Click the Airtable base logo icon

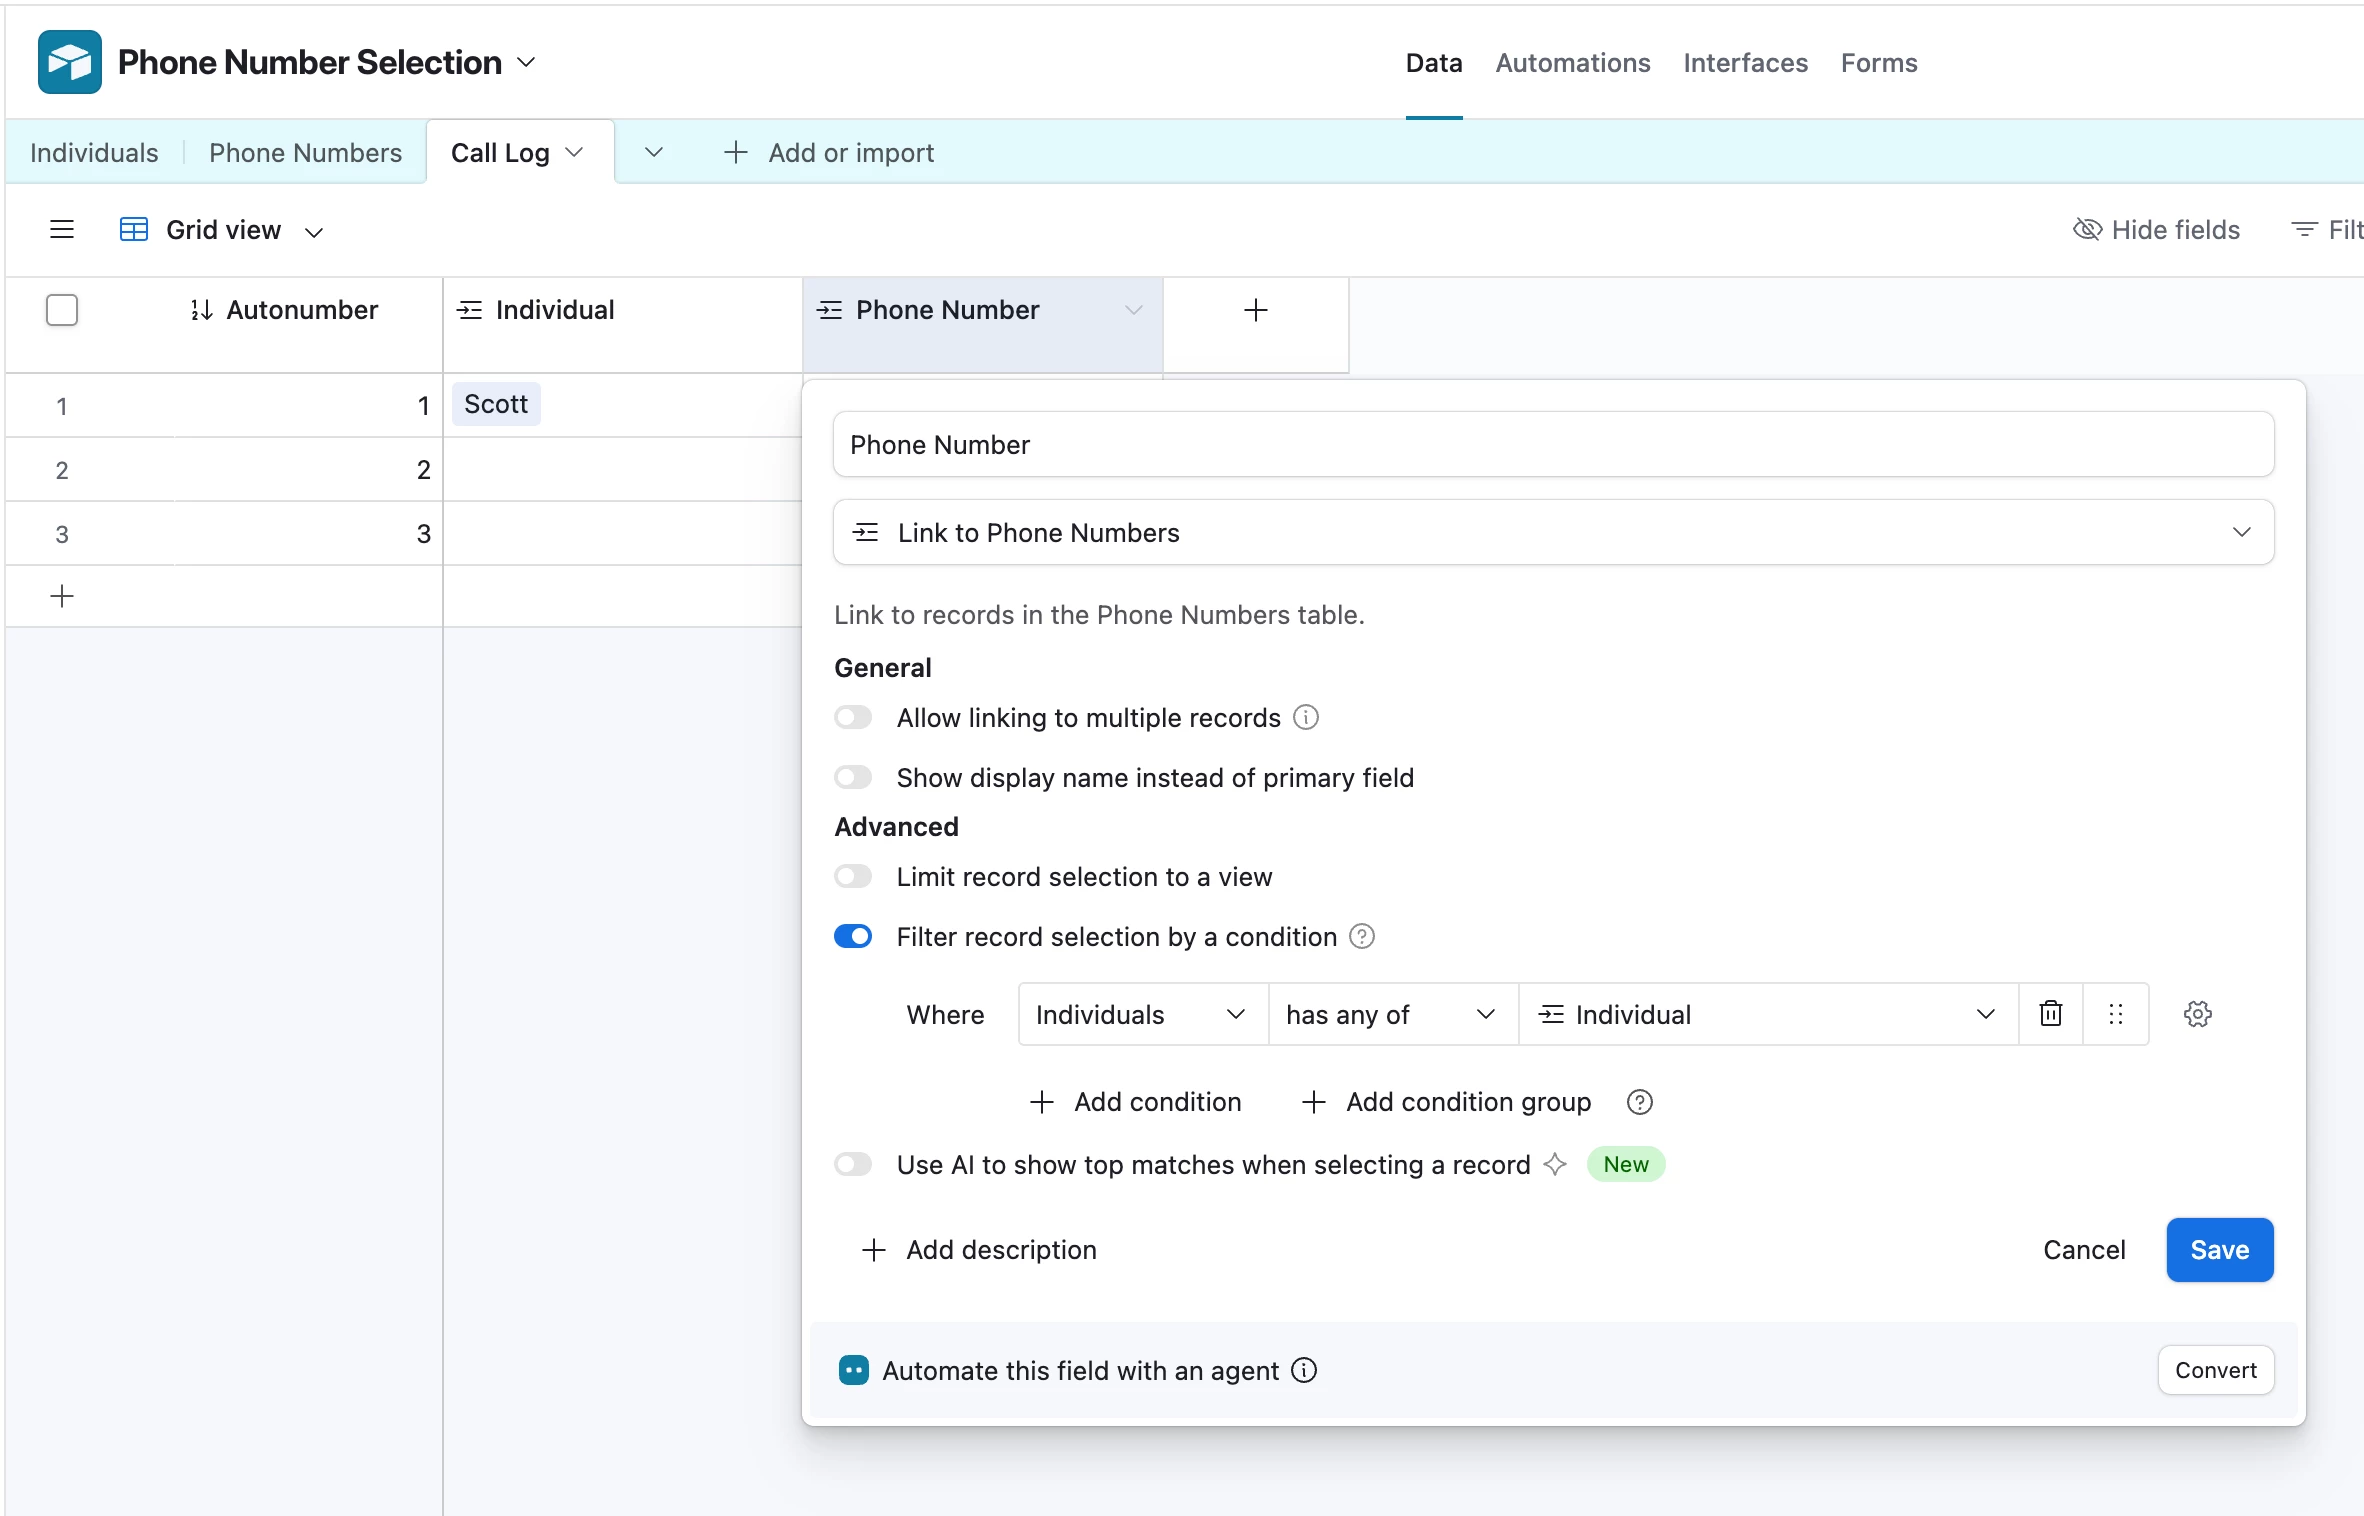[69, 62]
